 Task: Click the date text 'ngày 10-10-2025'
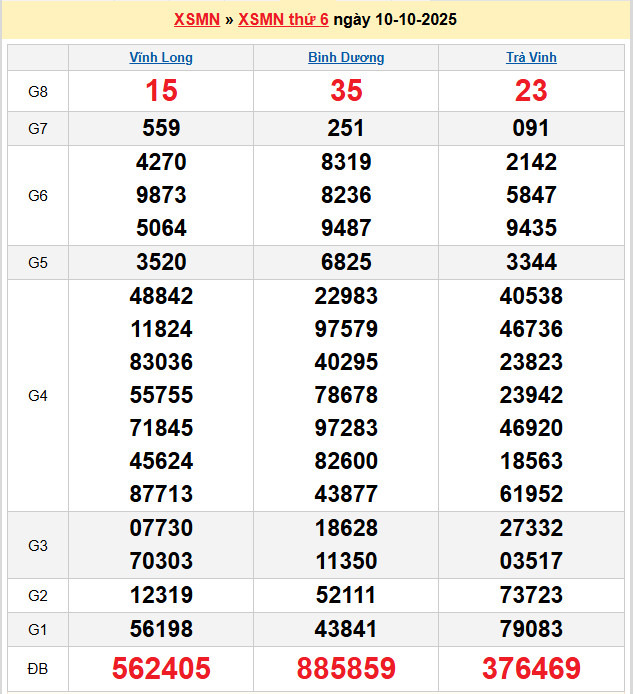[395, 19]
